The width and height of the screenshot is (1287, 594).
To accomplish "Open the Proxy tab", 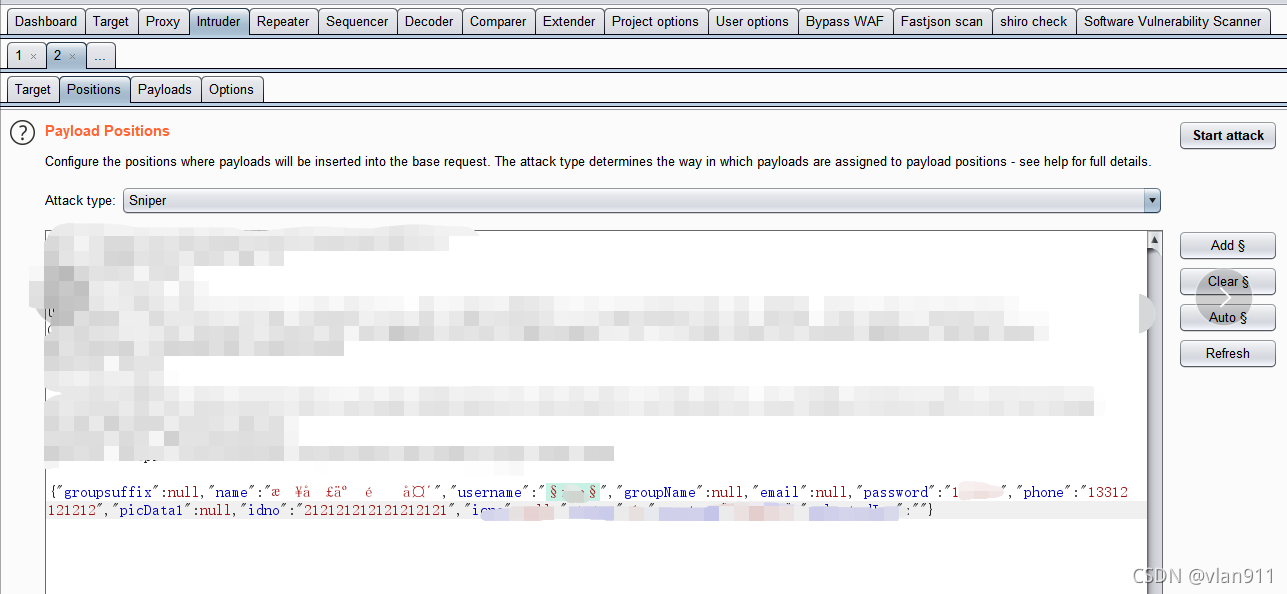I will click(x=163, y=21).
